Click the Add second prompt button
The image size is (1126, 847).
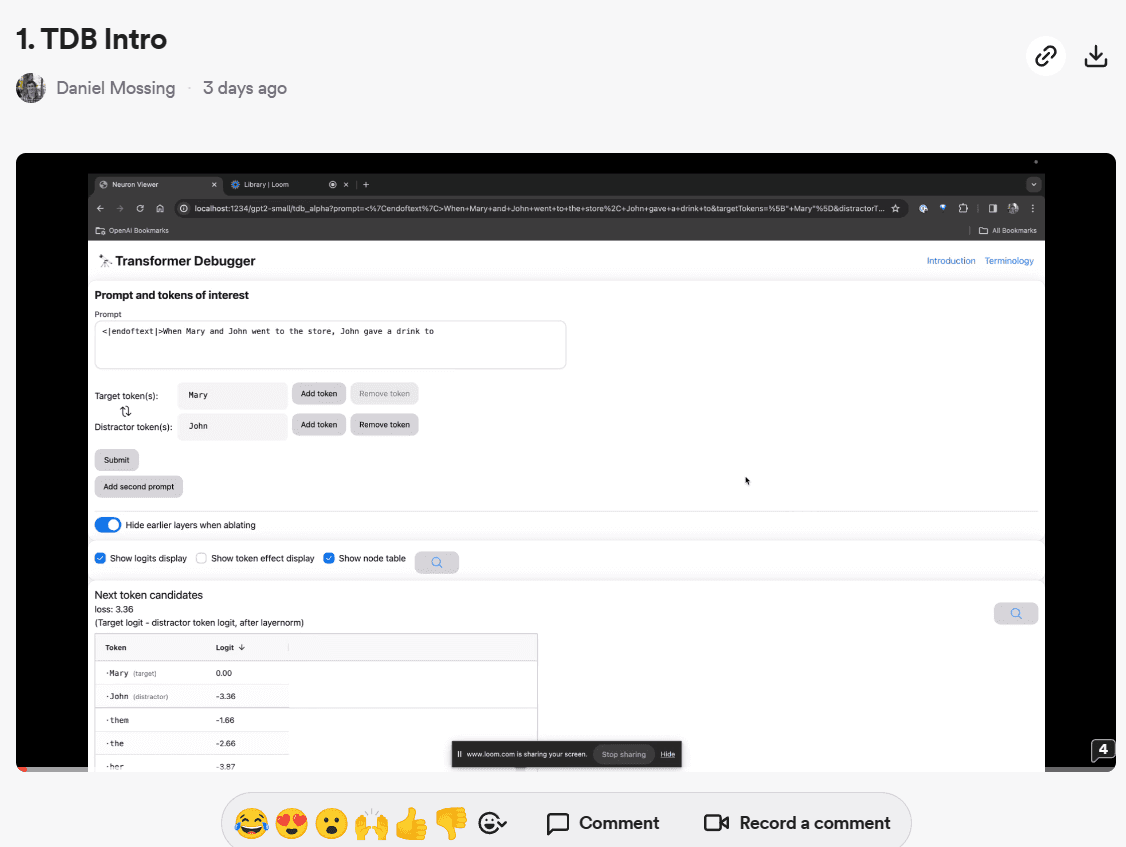[x=138, y=486]
